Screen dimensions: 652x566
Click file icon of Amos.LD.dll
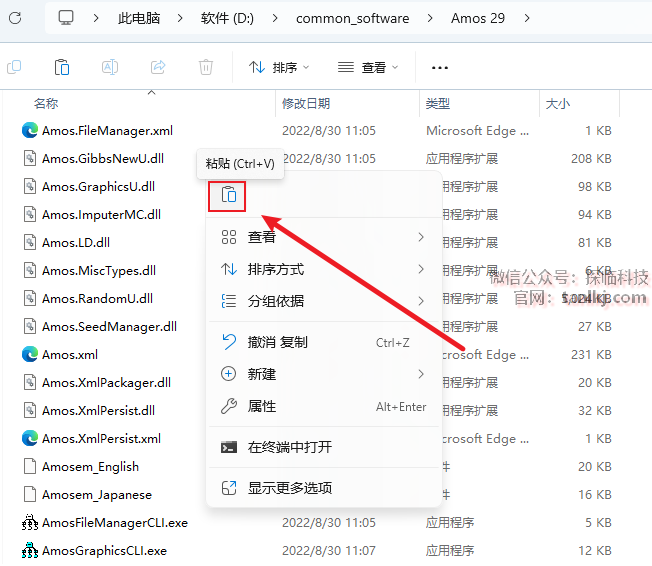point(30,242)
